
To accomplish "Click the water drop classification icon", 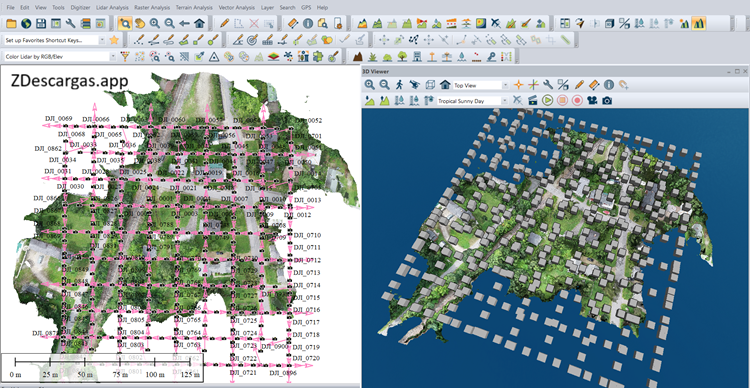I will 461,56.
